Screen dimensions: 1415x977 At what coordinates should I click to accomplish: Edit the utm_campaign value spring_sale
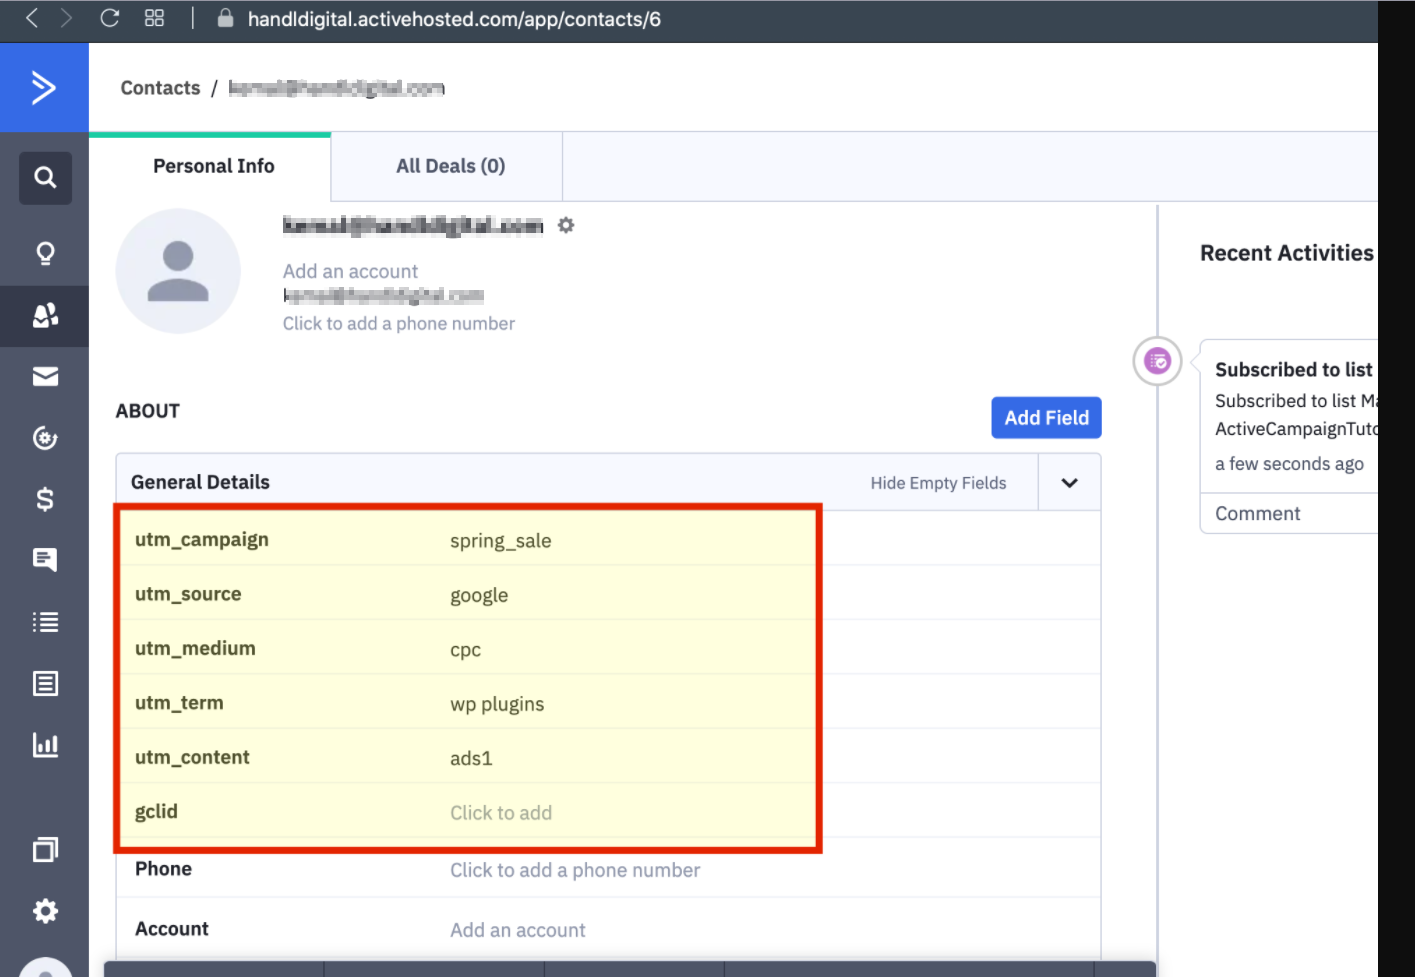point(500,541)
